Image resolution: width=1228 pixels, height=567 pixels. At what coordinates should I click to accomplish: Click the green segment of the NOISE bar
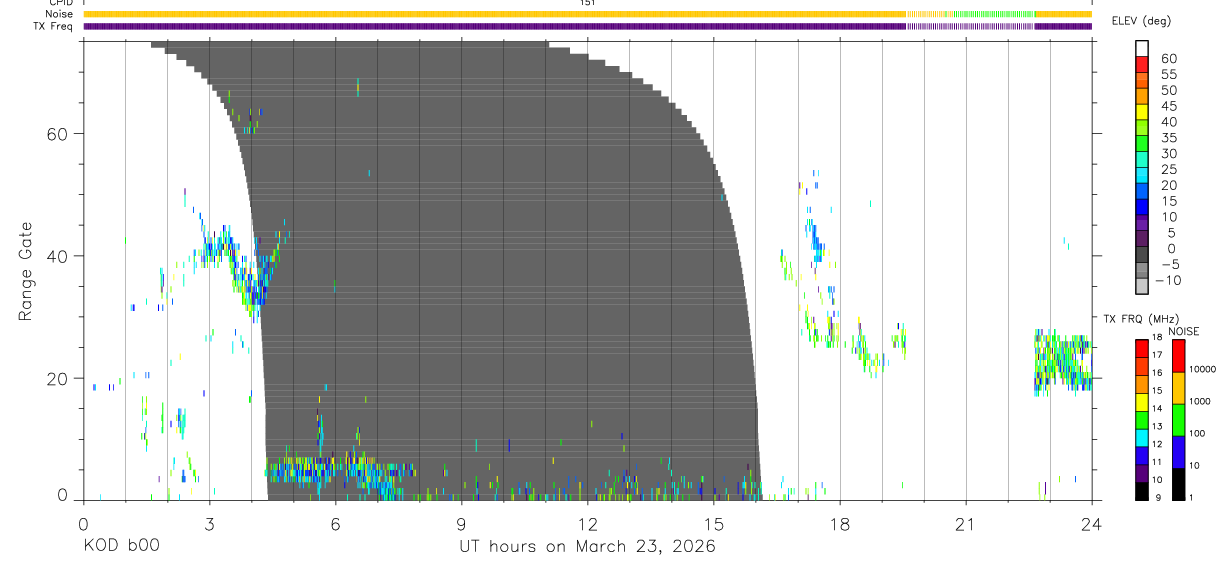pyautogui.click(x=1178, y=419)
